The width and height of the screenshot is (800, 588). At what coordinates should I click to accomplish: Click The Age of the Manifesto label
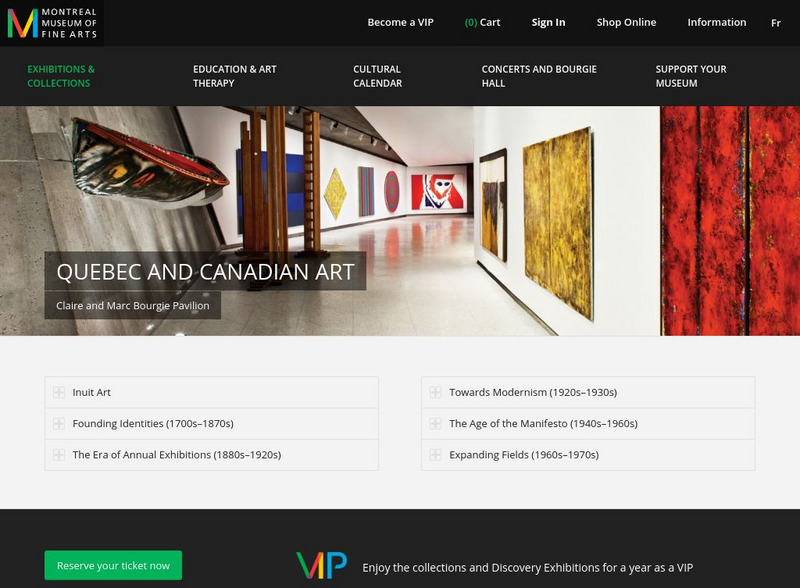pos(543,424)
